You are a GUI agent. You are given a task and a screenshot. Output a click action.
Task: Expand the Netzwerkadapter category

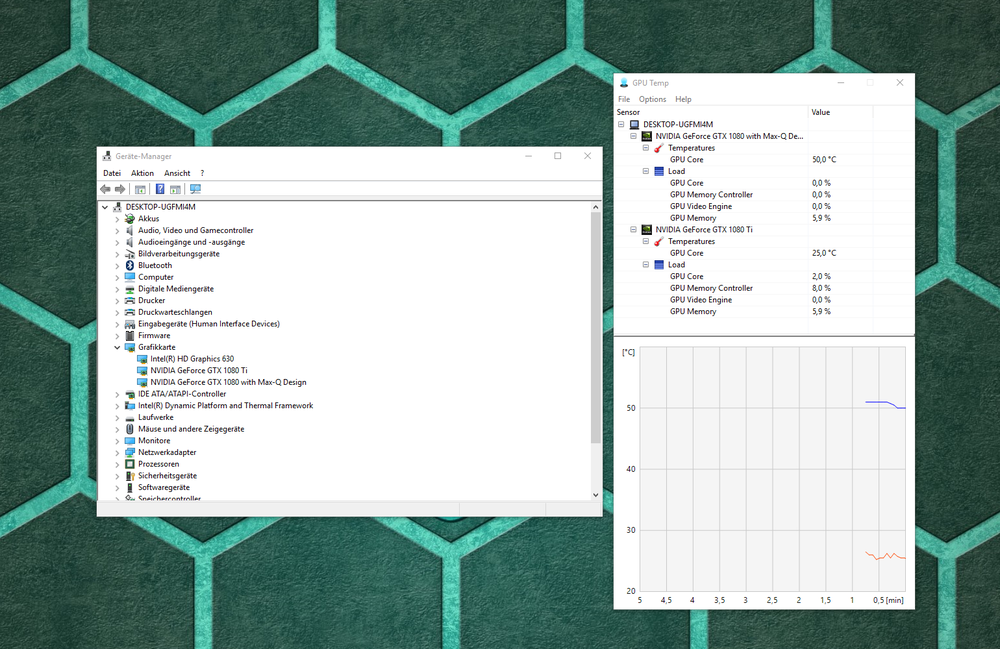117,452
